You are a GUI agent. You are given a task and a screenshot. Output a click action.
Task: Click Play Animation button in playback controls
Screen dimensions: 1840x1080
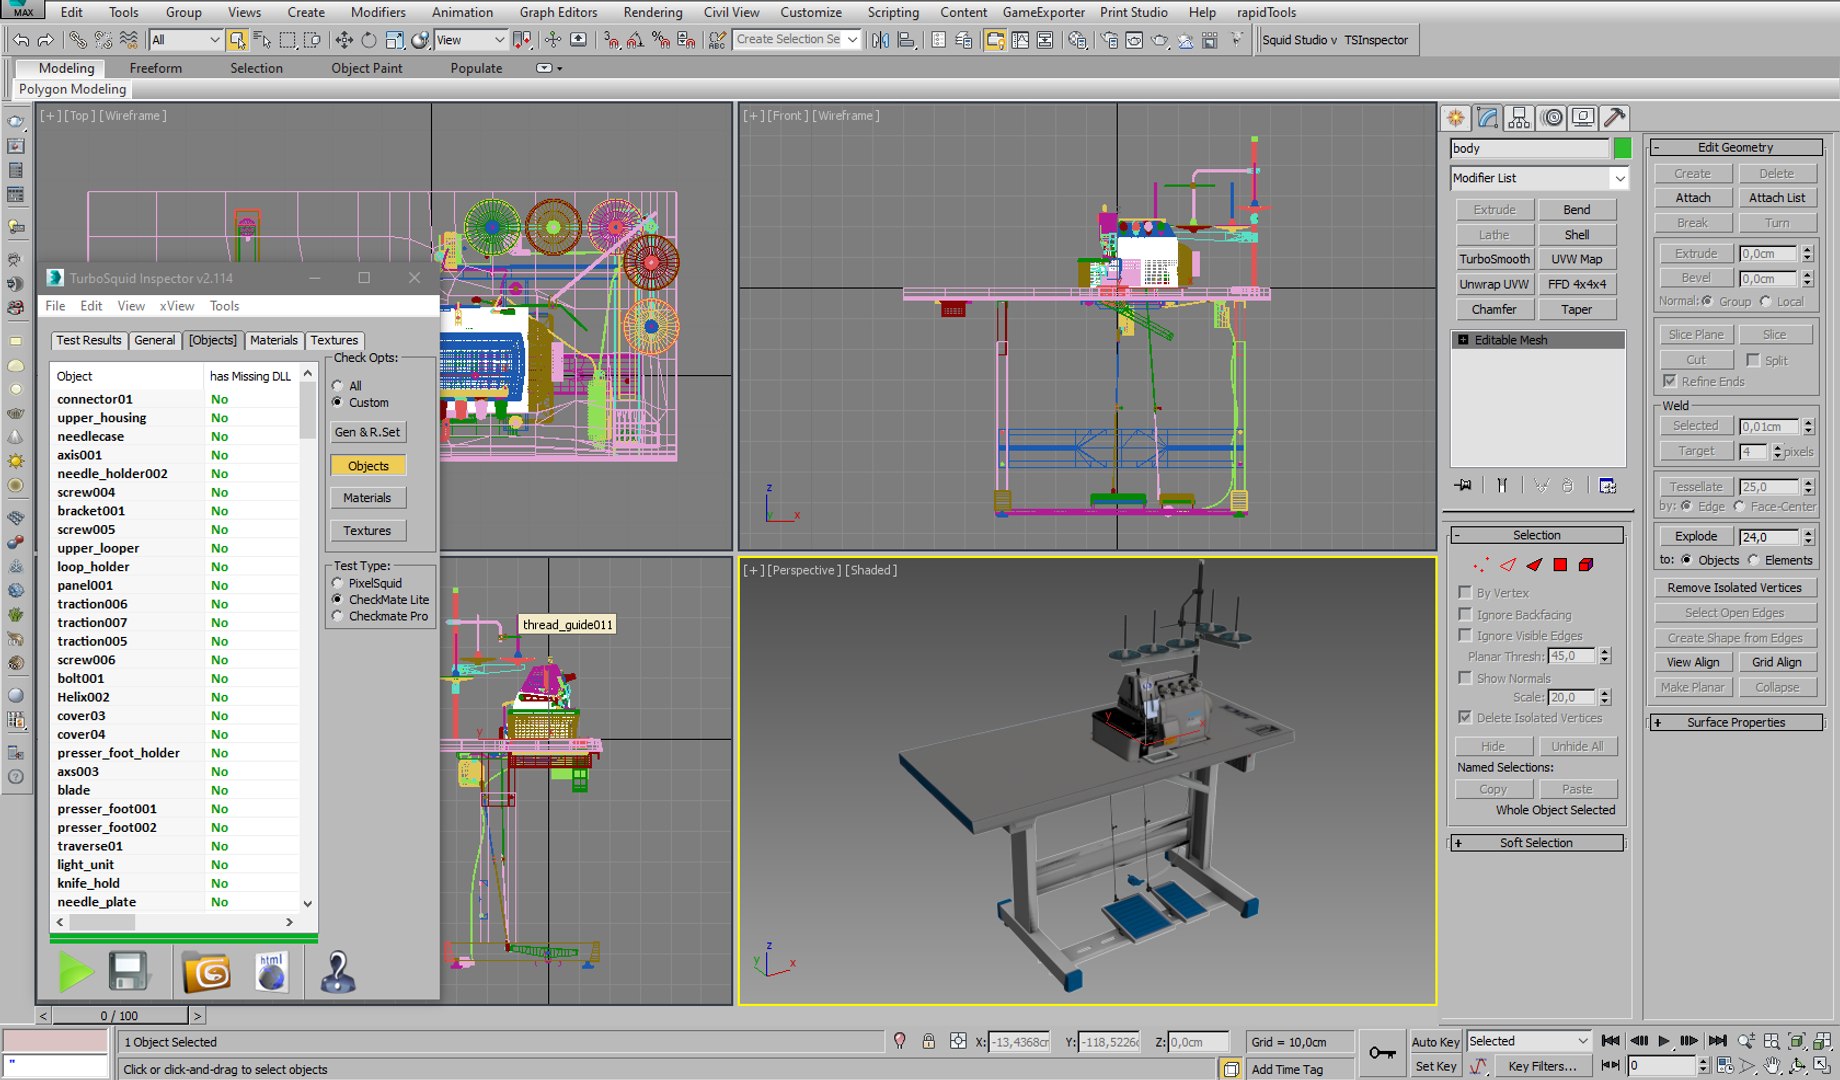1664,1041
